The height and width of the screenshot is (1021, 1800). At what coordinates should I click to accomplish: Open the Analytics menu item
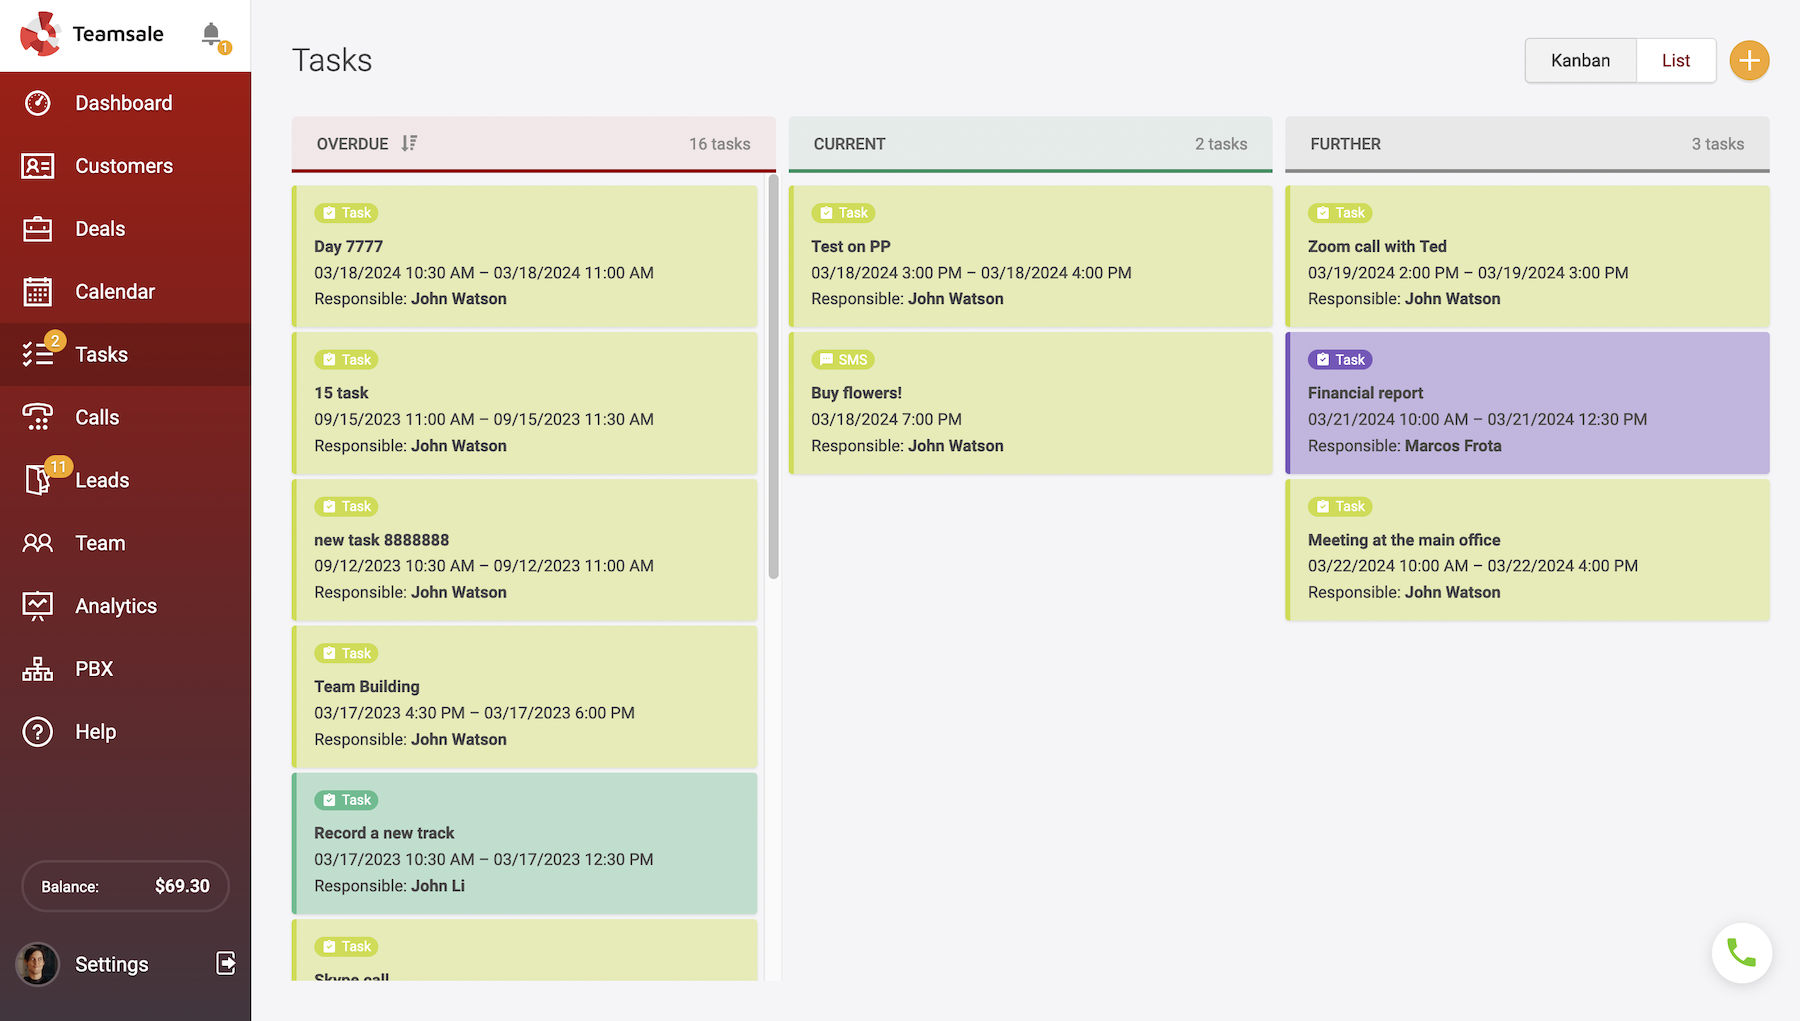[116, 606]
